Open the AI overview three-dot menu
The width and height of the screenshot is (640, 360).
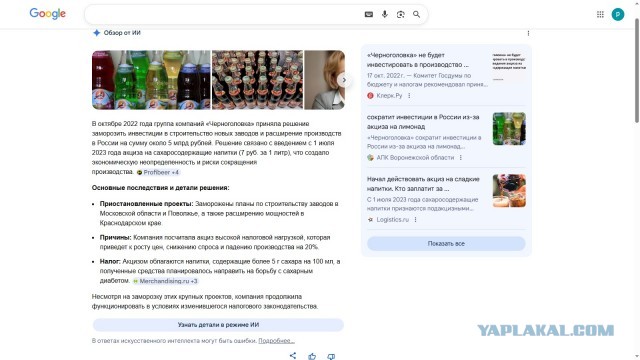pos(528,33)
